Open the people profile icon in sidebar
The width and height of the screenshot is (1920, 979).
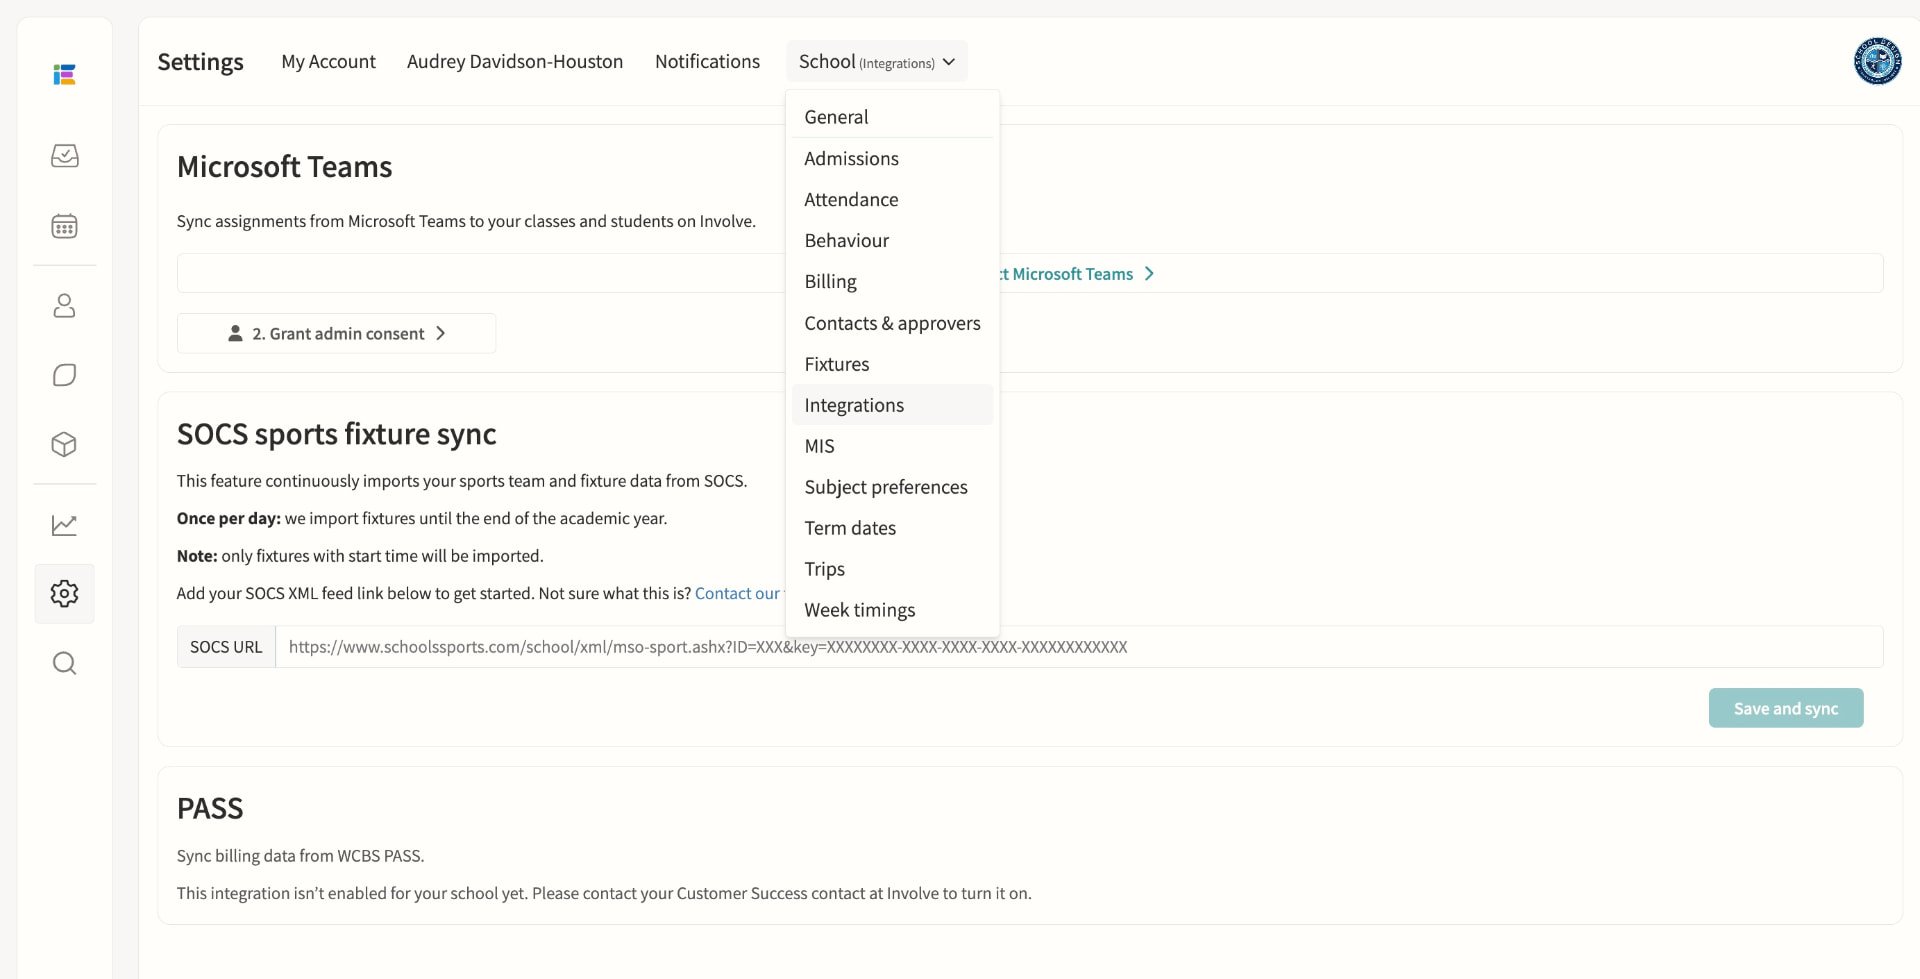pyautogui.click(x=64, y=305)
